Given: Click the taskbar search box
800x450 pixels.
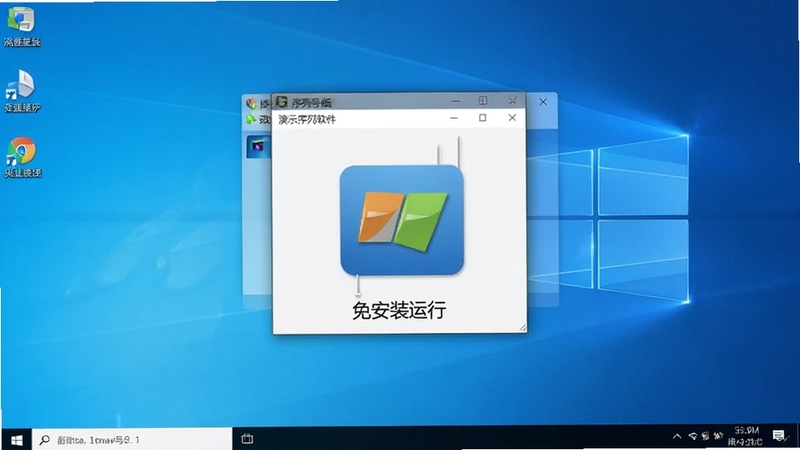Looking at the screenshot, I should [x=132, y=439].
